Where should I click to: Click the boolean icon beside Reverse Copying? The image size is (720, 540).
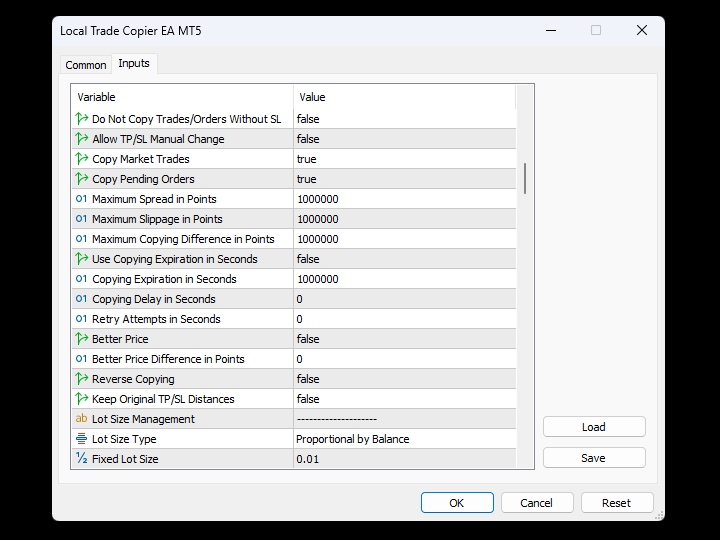[82, 378]
